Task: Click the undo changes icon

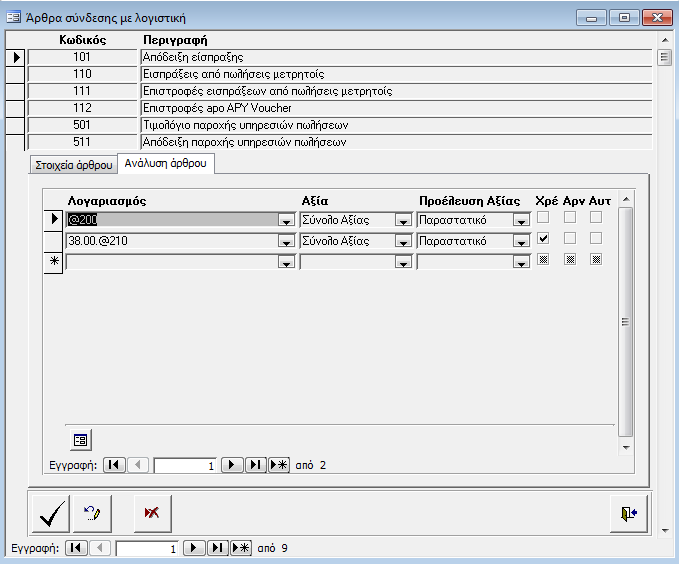Action: [92, 514]
